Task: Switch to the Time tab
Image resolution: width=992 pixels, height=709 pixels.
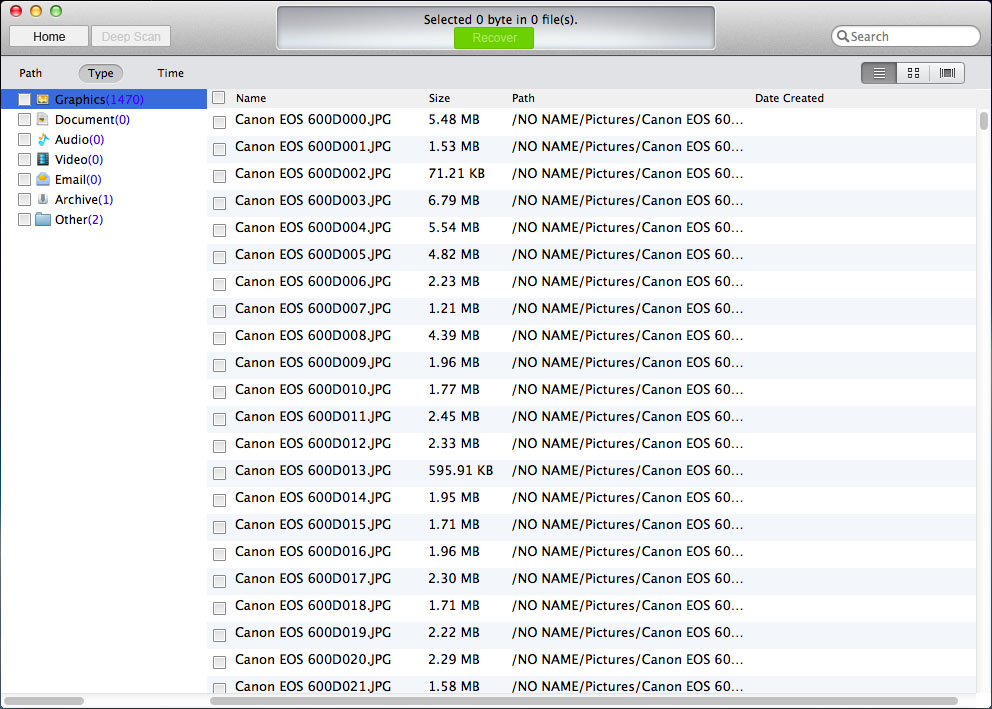Action: coord(170,73)
